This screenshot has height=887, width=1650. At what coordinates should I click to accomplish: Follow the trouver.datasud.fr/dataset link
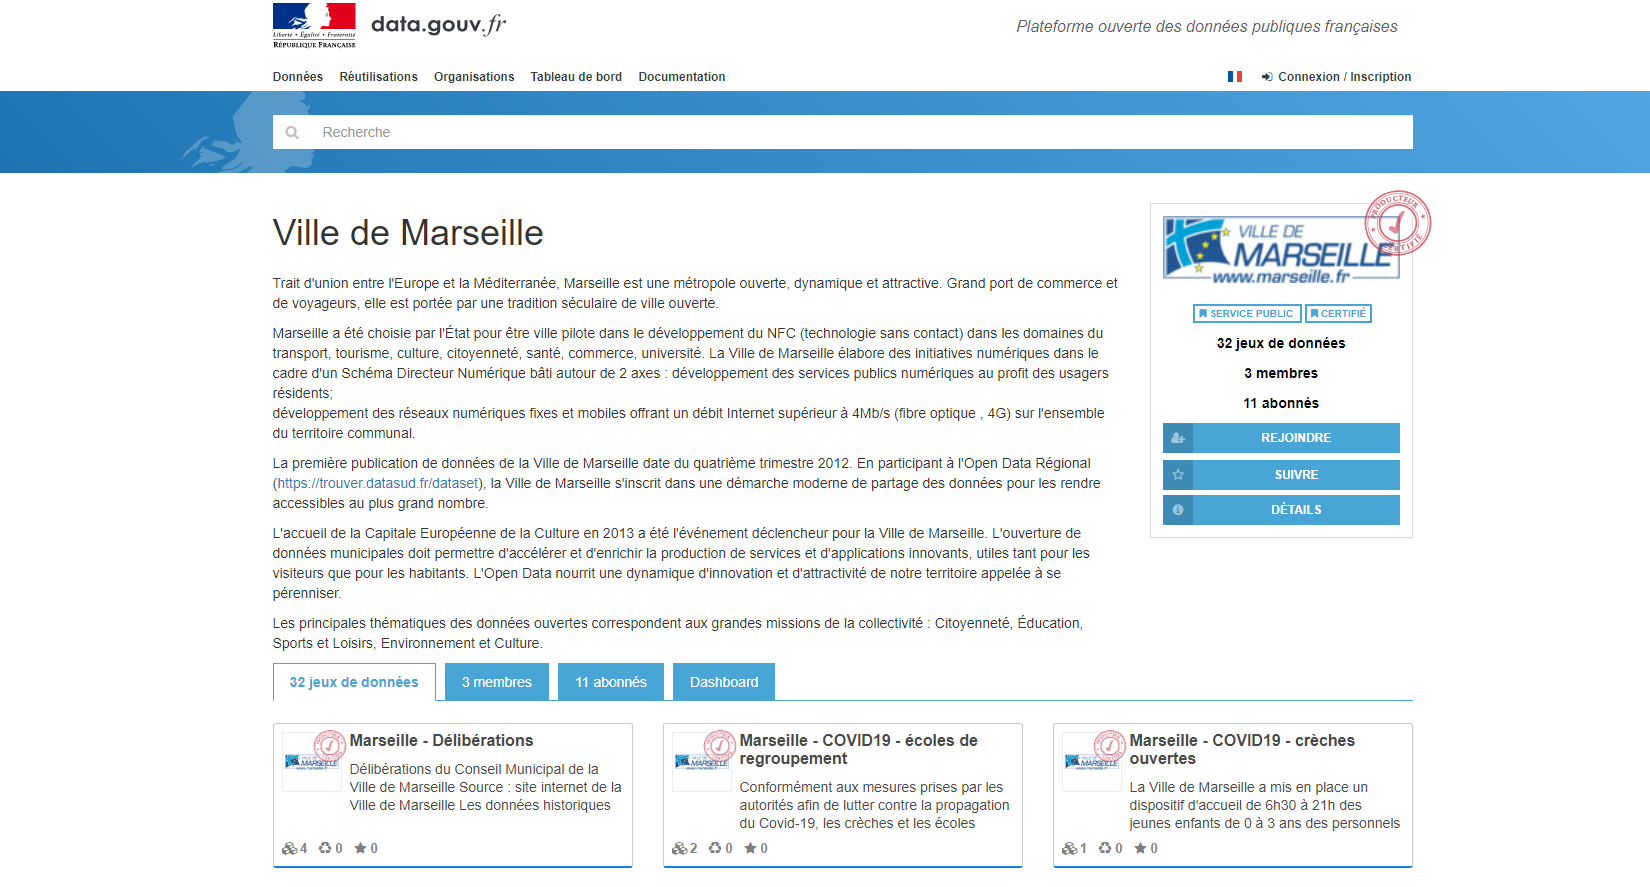tap(378, 483)
